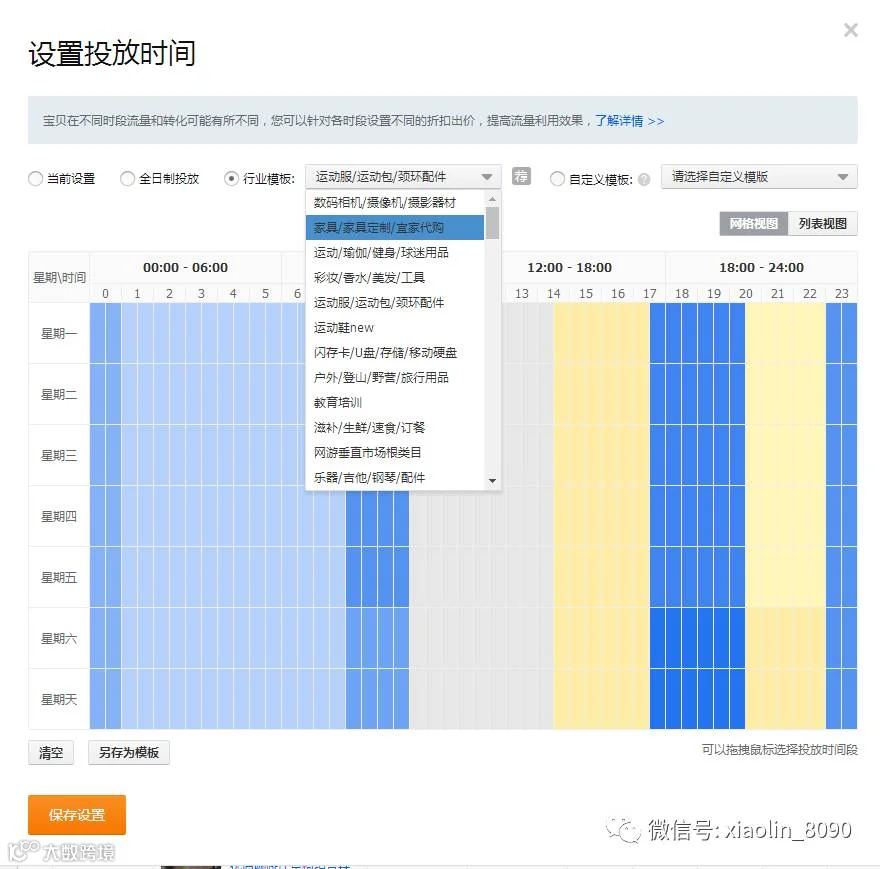Viewport: 880px width, 869px height.
Task: Click the dropdown list scrollbar thumb
Action: tap(492, 223)
